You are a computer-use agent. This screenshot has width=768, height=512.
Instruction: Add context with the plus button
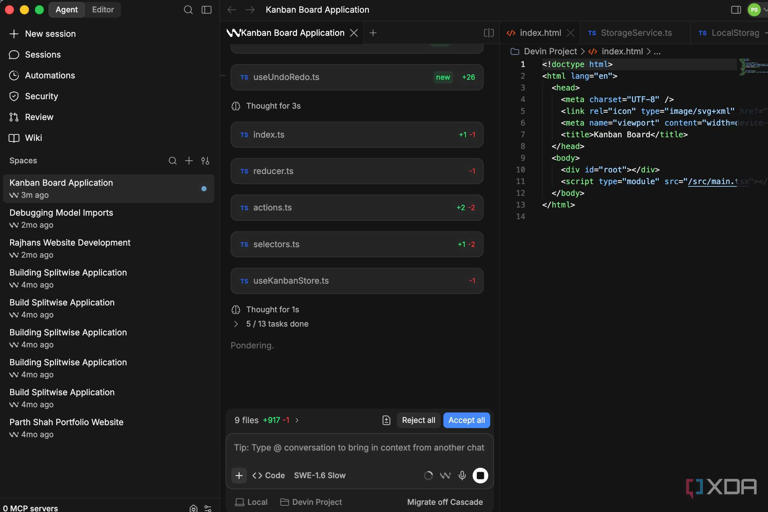(x=239, y=475)
